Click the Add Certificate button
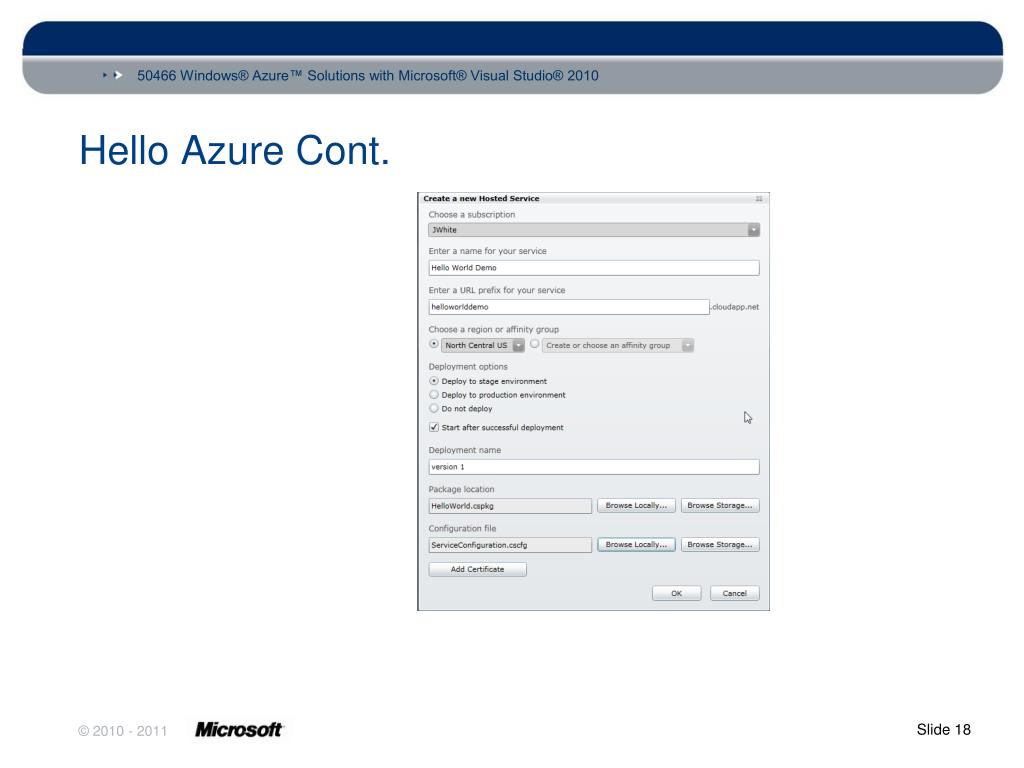The height and width of the screenshot is (768, 1024). point(477,569)
